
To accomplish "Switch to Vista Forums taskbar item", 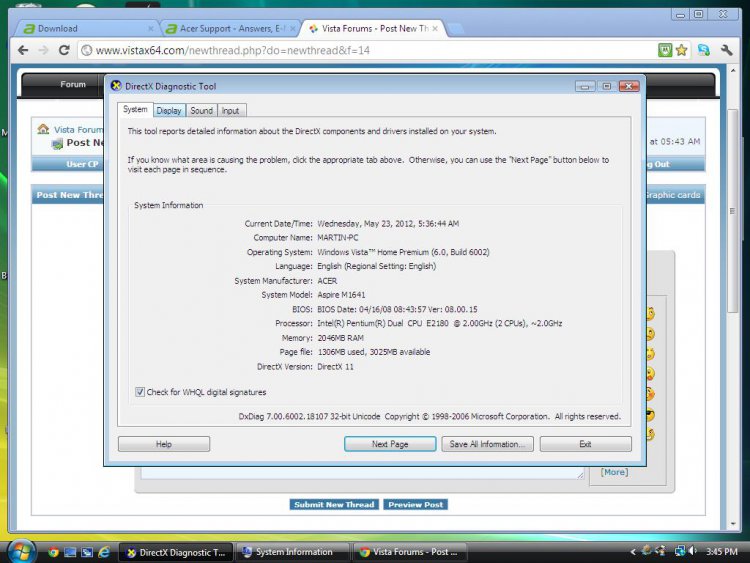I will tap(410, 552).
